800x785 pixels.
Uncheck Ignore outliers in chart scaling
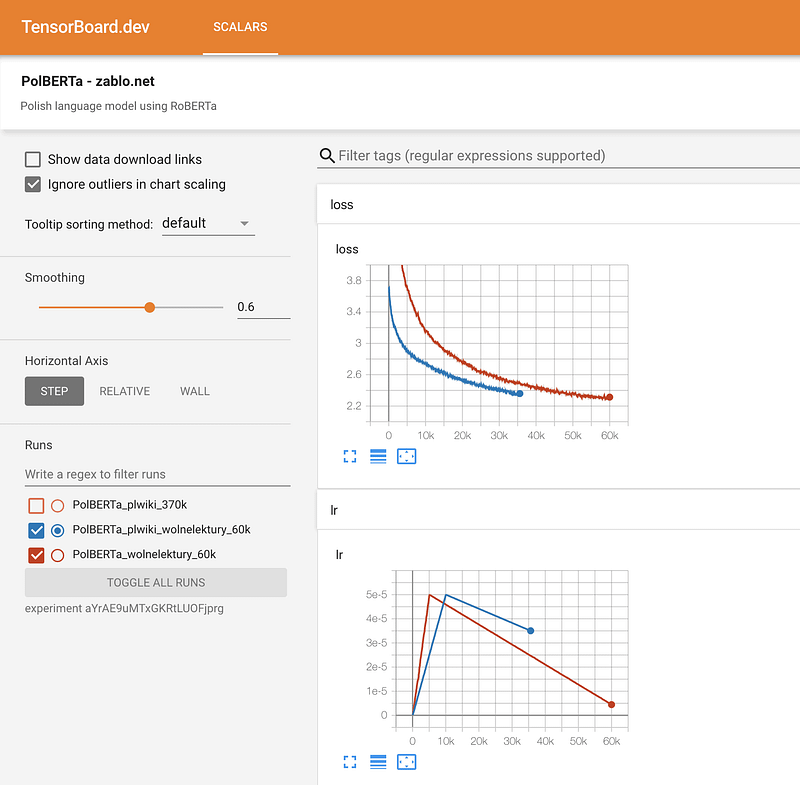33,184
